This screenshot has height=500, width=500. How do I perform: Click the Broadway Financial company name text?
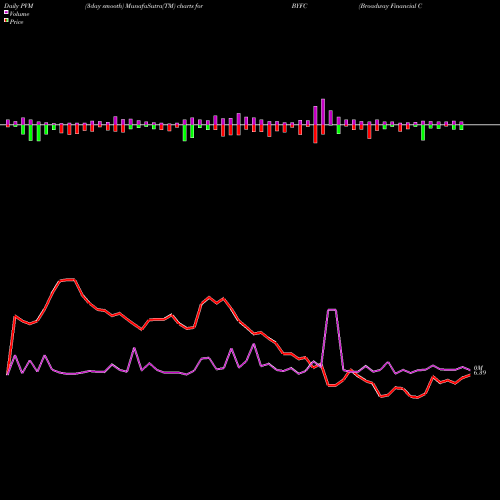click(x=390, y=6)
